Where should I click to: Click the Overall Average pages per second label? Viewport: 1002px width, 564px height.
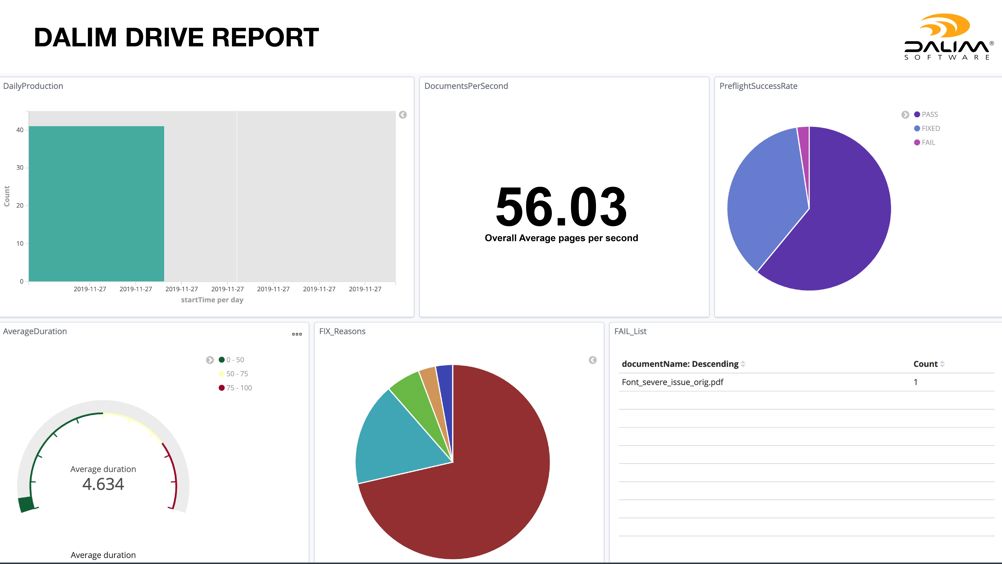tap(561, 238)
